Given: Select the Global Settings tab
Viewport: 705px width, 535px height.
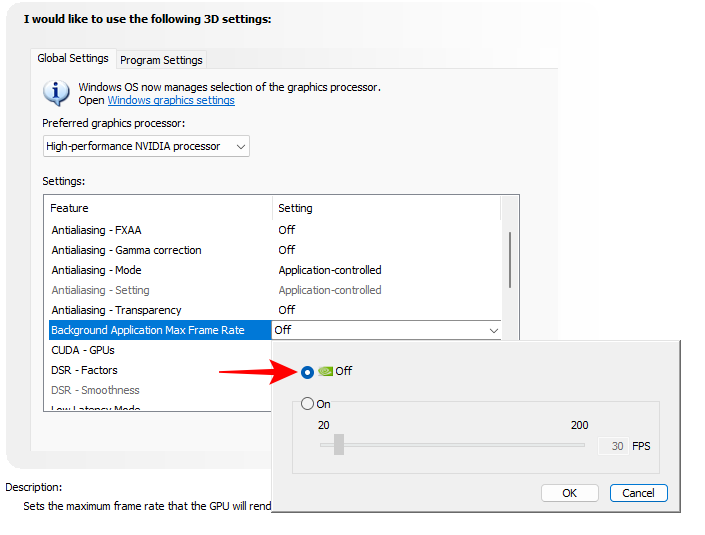Looking at the screenshot, I should tap(73, 59).
